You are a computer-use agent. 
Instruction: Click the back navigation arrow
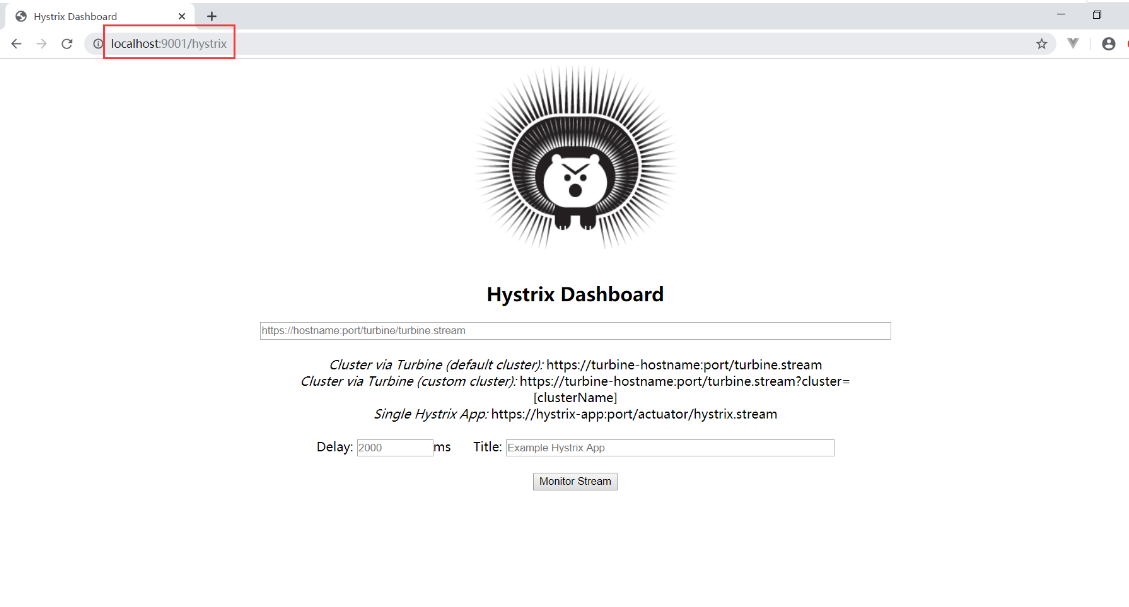pyautogui.click(x=16, y=44)
